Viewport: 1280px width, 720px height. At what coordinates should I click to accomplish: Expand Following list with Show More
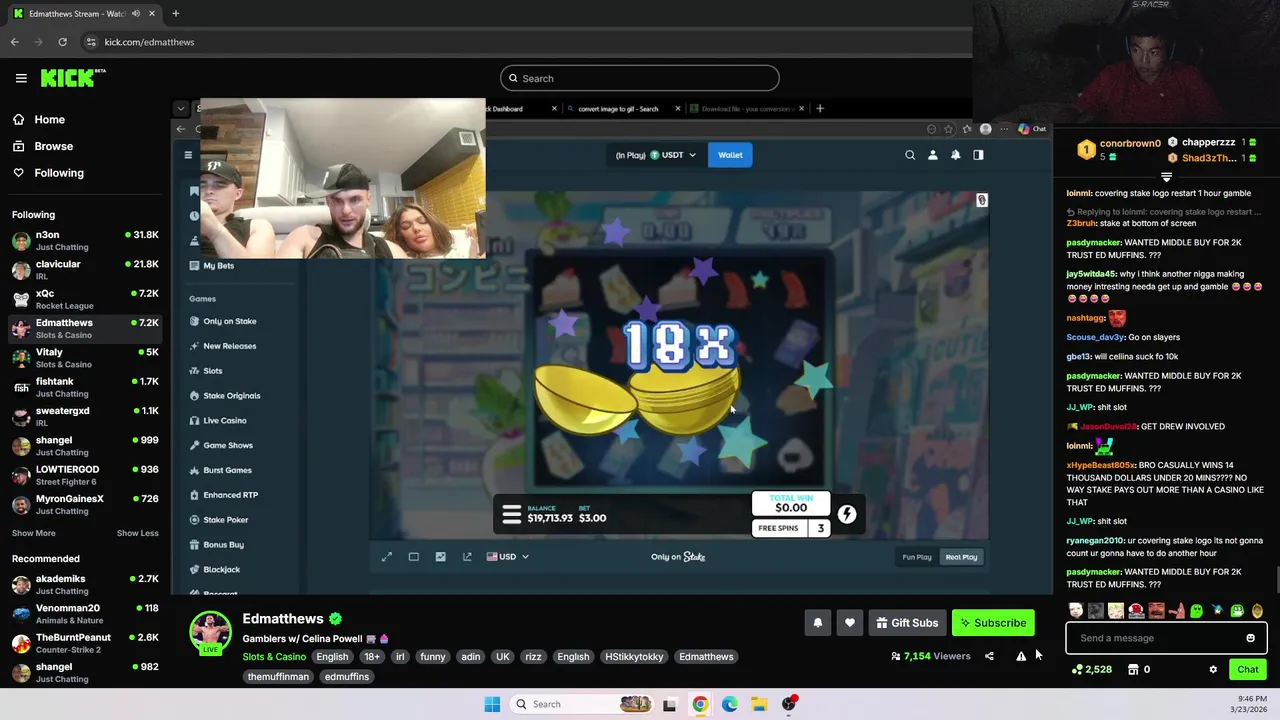(x=34, y=533)
